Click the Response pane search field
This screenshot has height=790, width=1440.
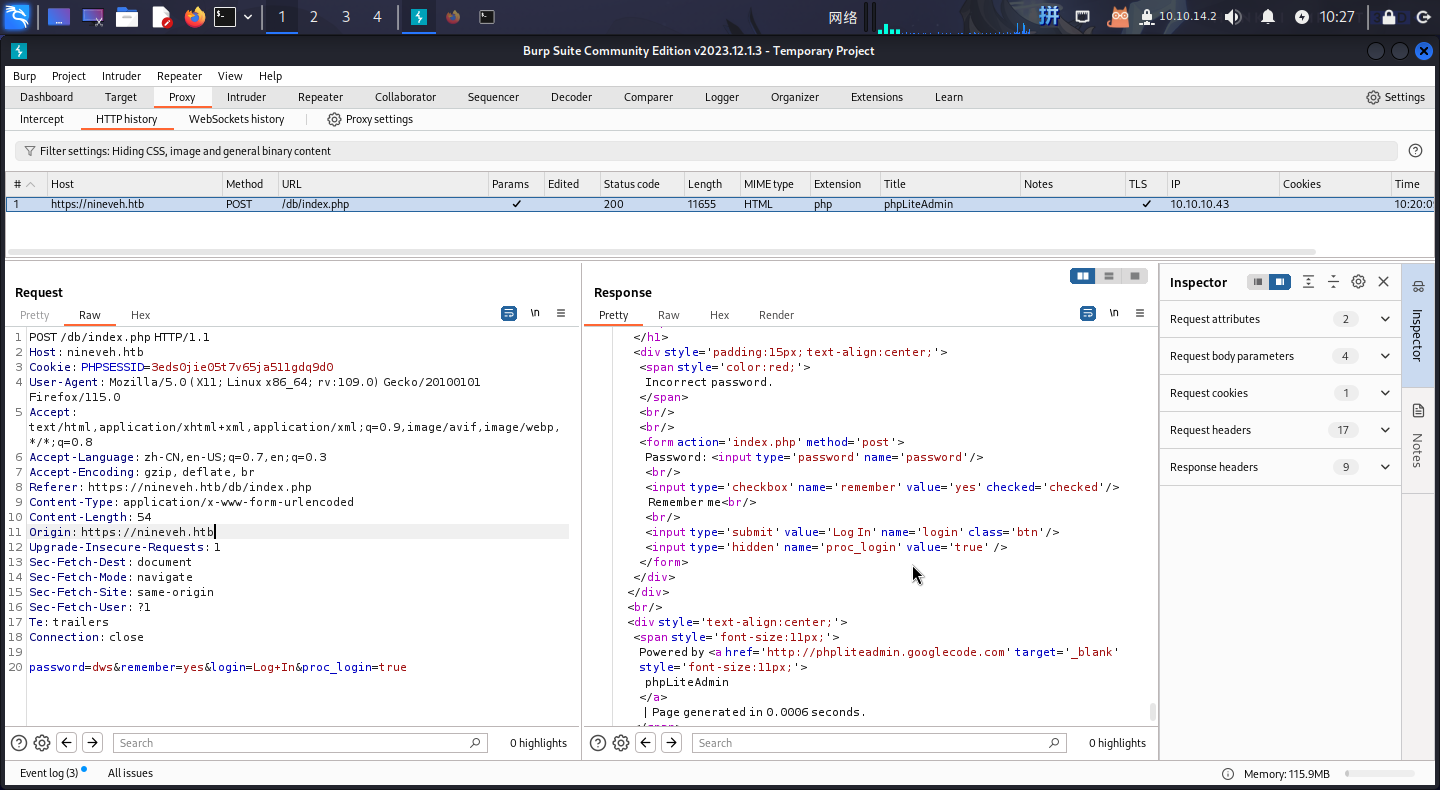[x=879, y=743]
